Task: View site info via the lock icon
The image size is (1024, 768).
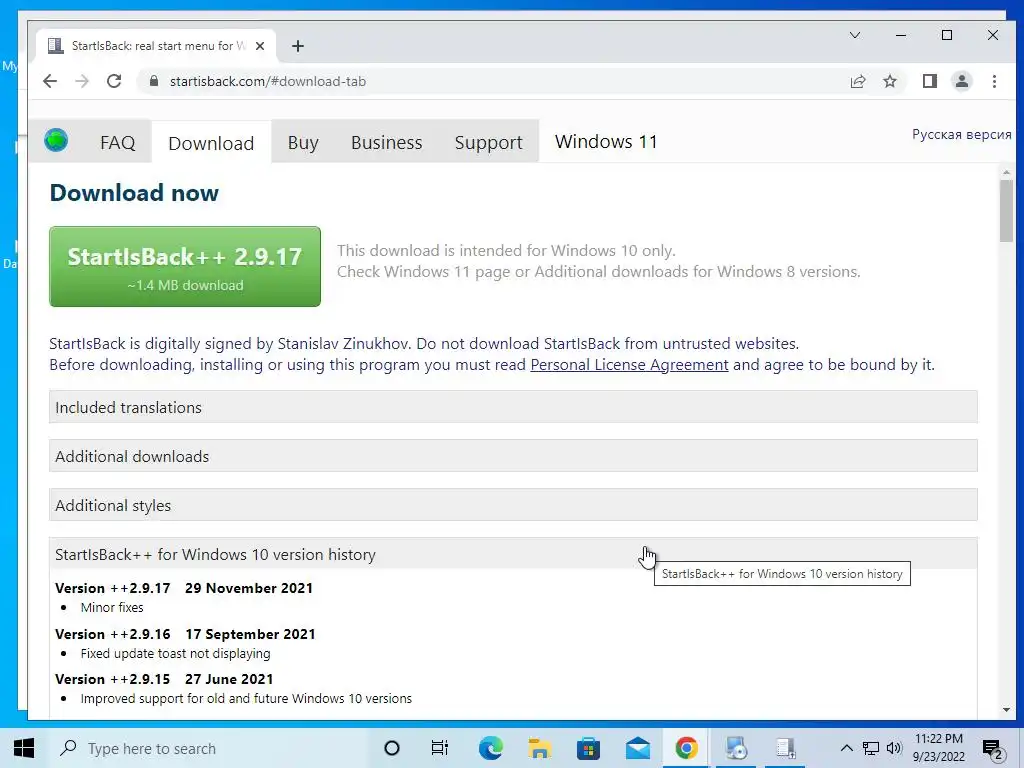Action: click(x=154, y=81)
